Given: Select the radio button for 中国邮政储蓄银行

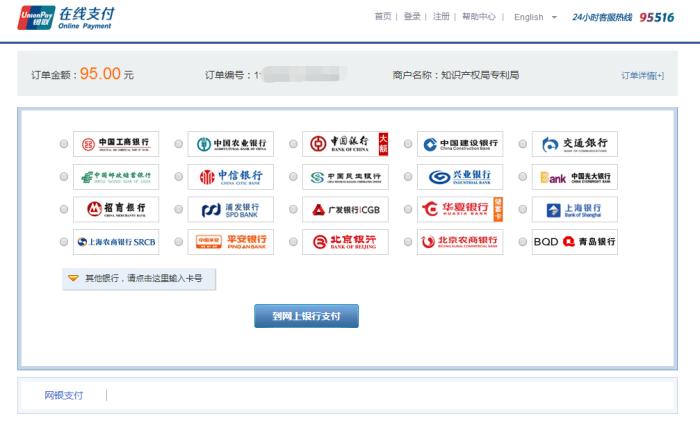Looking at the screenshot, I should tap(64, 176).
